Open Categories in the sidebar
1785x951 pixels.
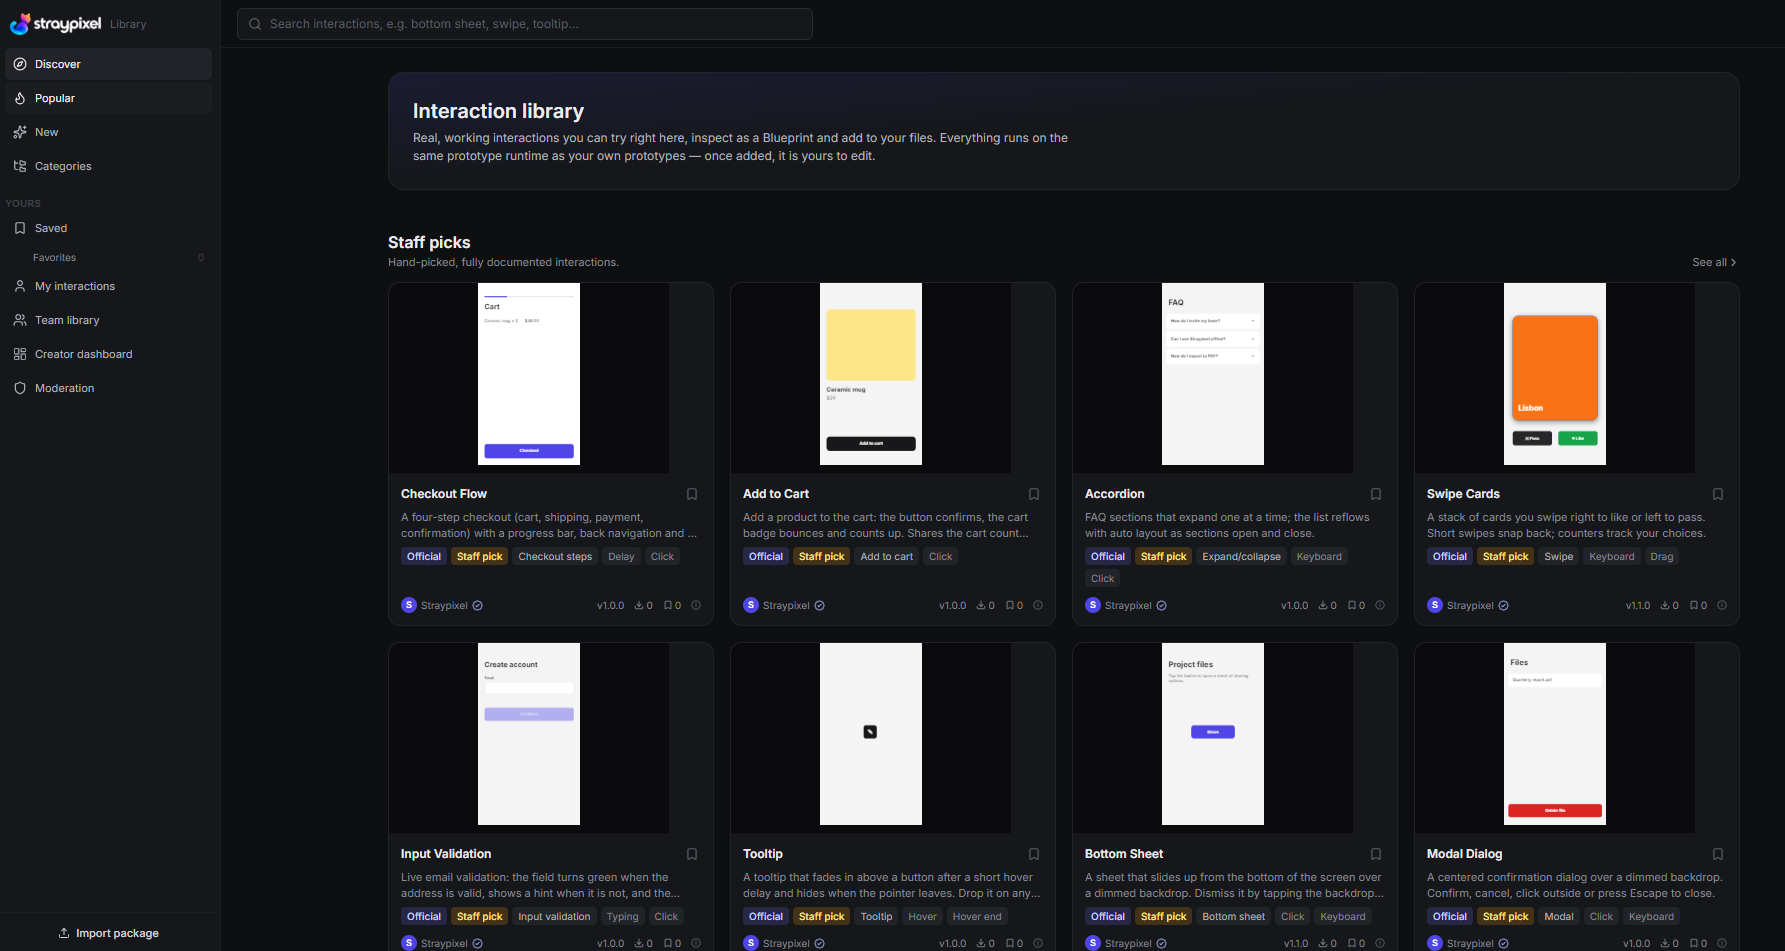click(108, 166)
